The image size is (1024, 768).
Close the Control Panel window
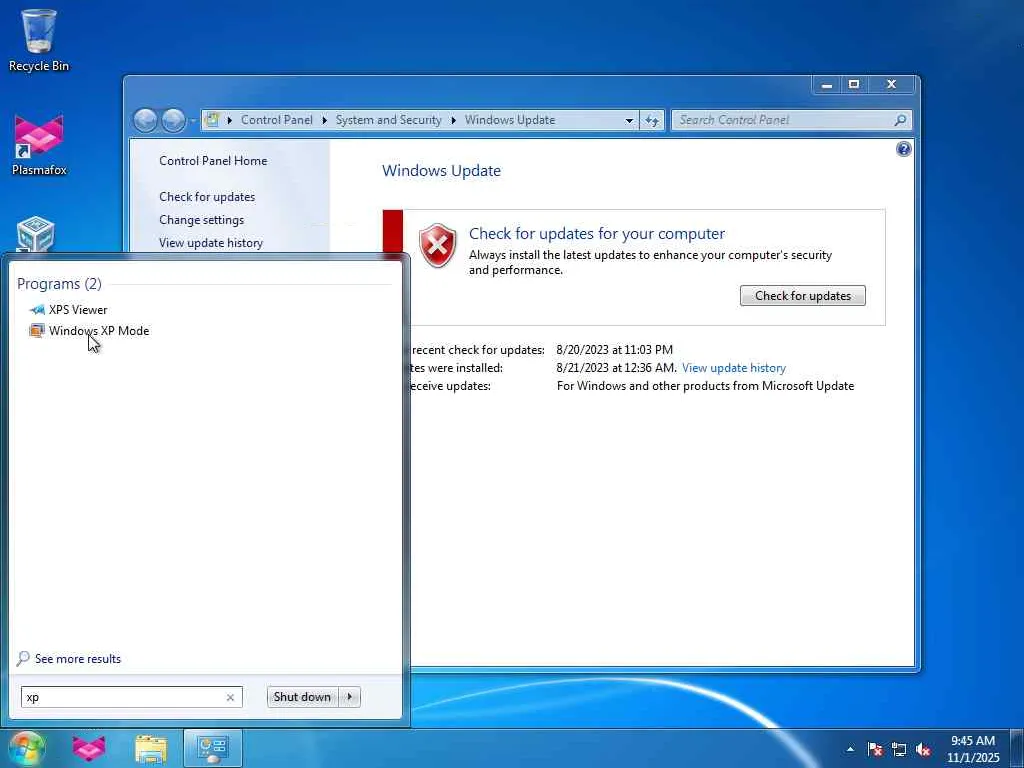[891, 84]
